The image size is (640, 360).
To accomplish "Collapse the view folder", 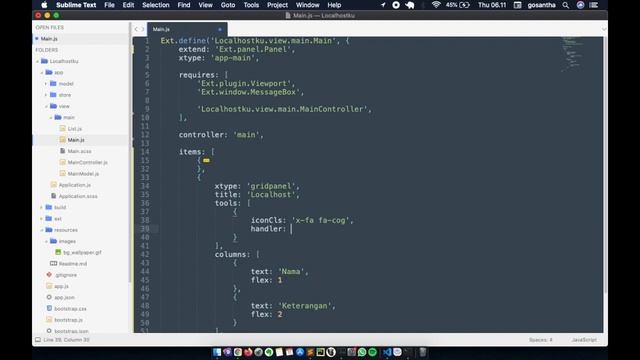I will (46, 106).
